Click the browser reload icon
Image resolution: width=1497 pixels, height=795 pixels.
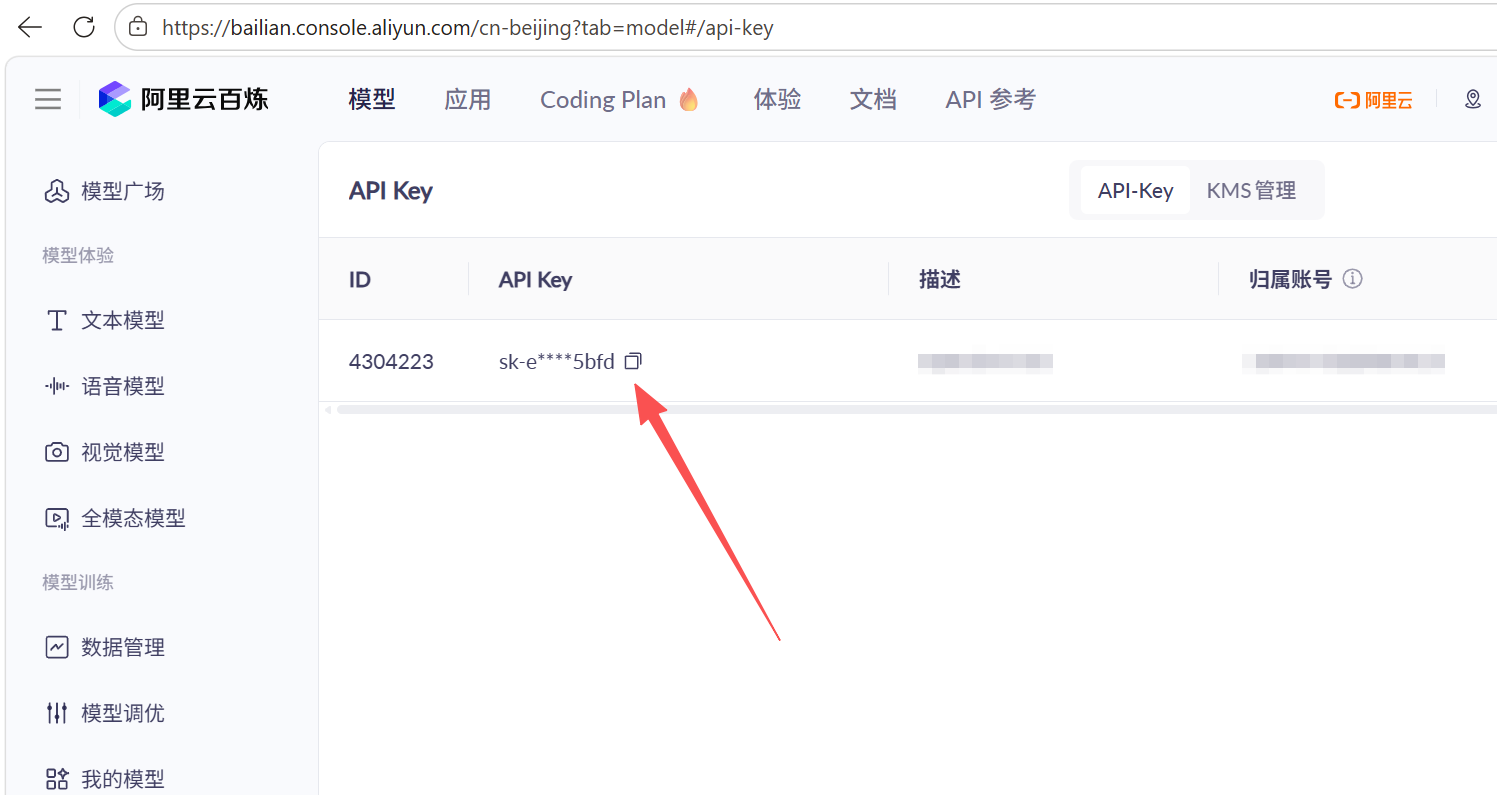click(84, 27)
